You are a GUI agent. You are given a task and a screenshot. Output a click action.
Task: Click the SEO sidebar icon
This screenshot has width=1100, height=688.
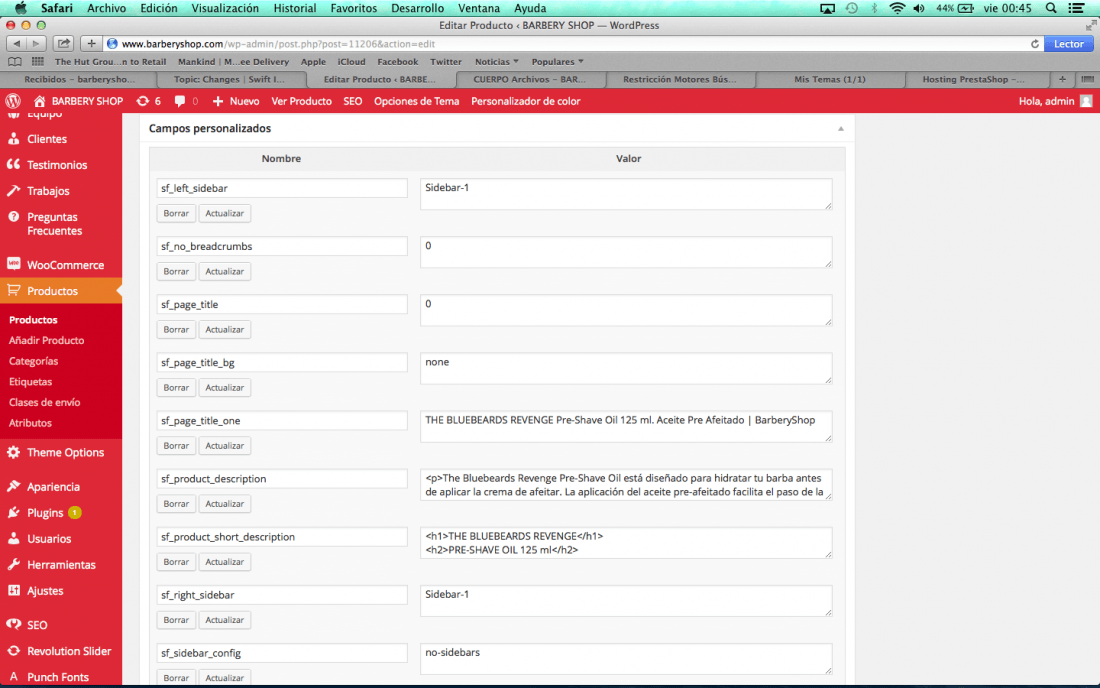click(13, 624)
